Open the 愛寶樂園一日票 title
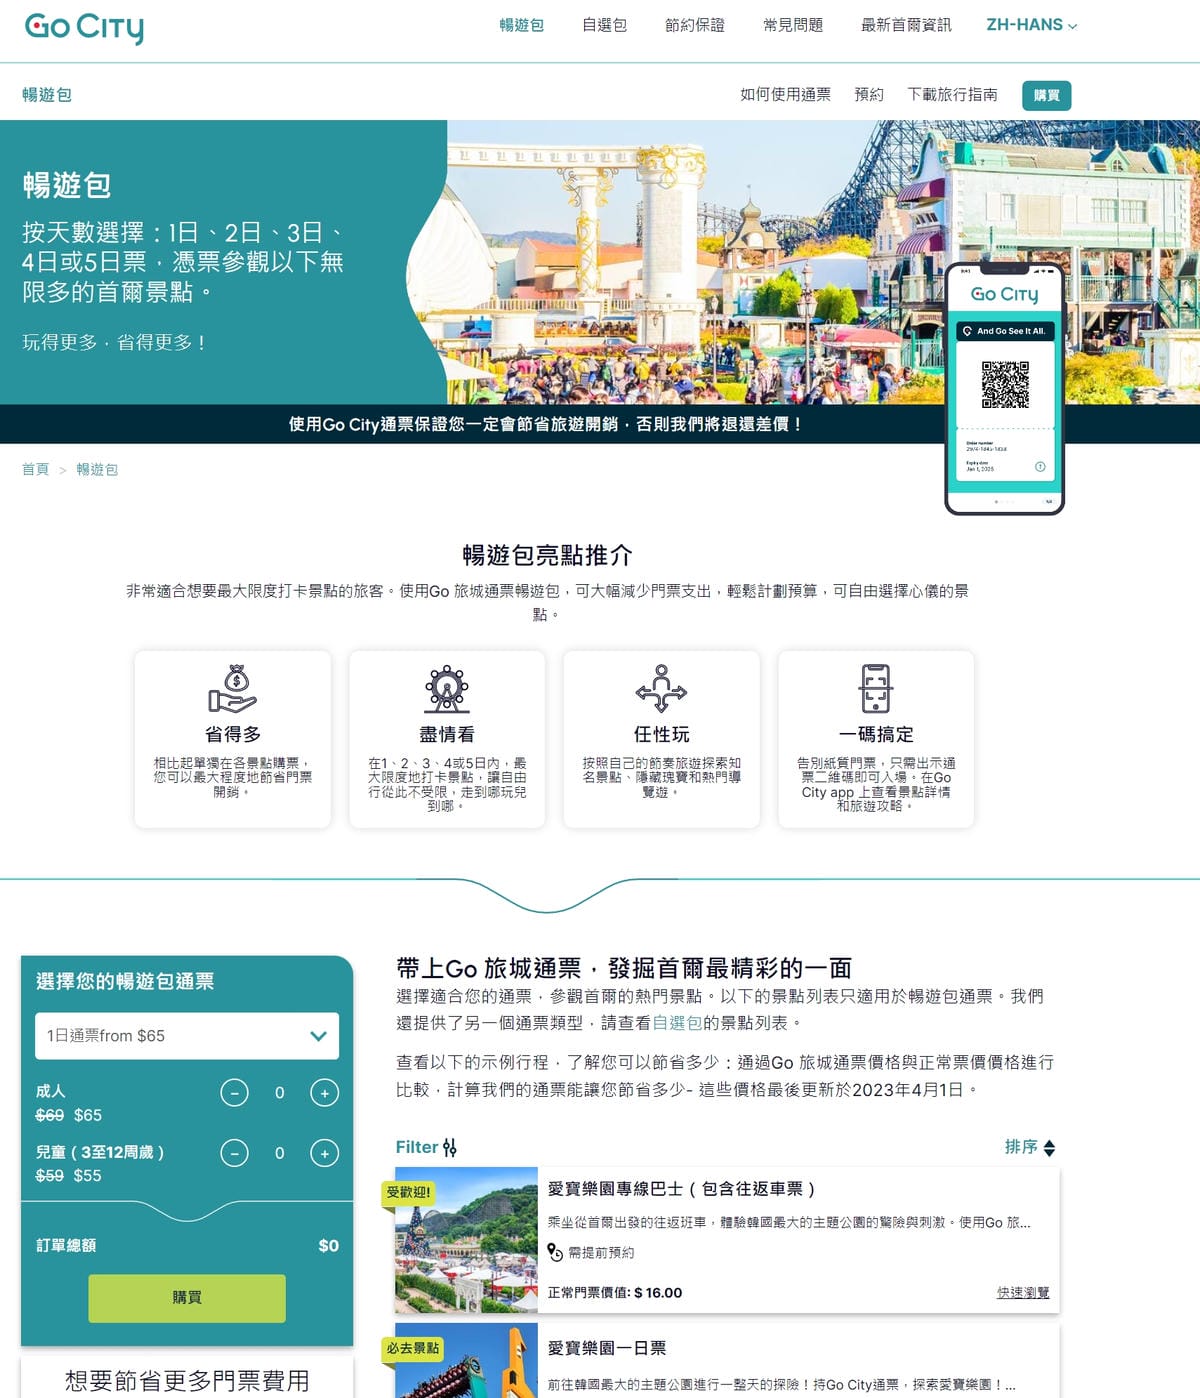The height and width of the screenshot is (1398, 1200). [x=607, y=1348]
